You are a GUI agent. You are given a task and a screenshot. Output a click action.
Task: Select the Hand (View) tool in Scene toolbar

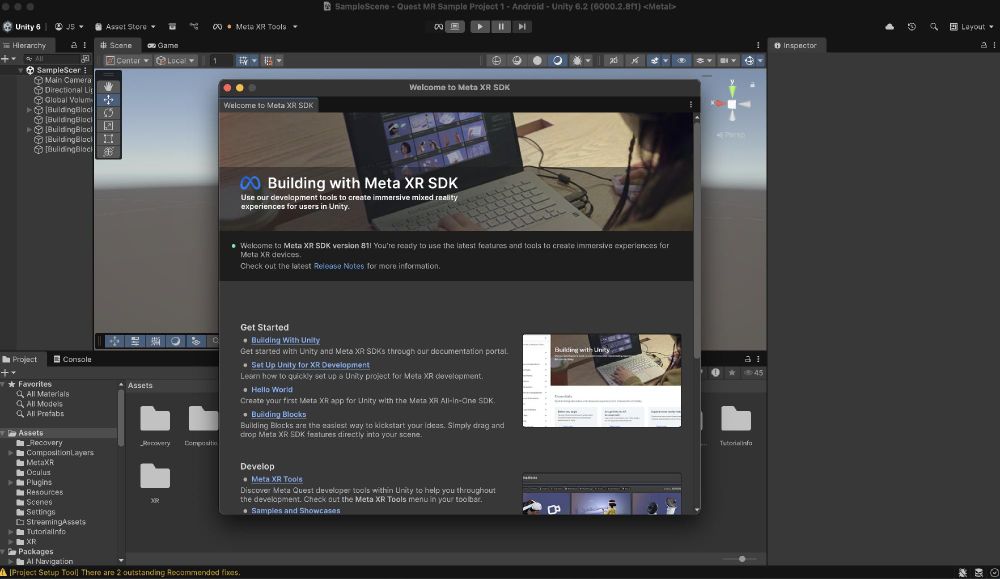point(108,86)
